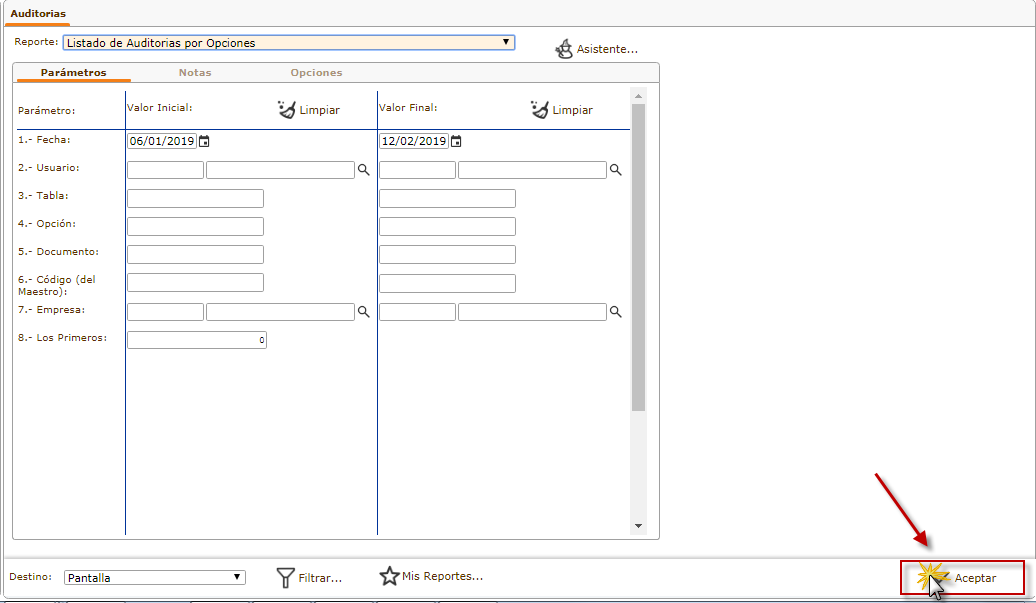Focus the Los Primeros number field
Screen dimensions: 1036x603
click(x=196, y=340)
